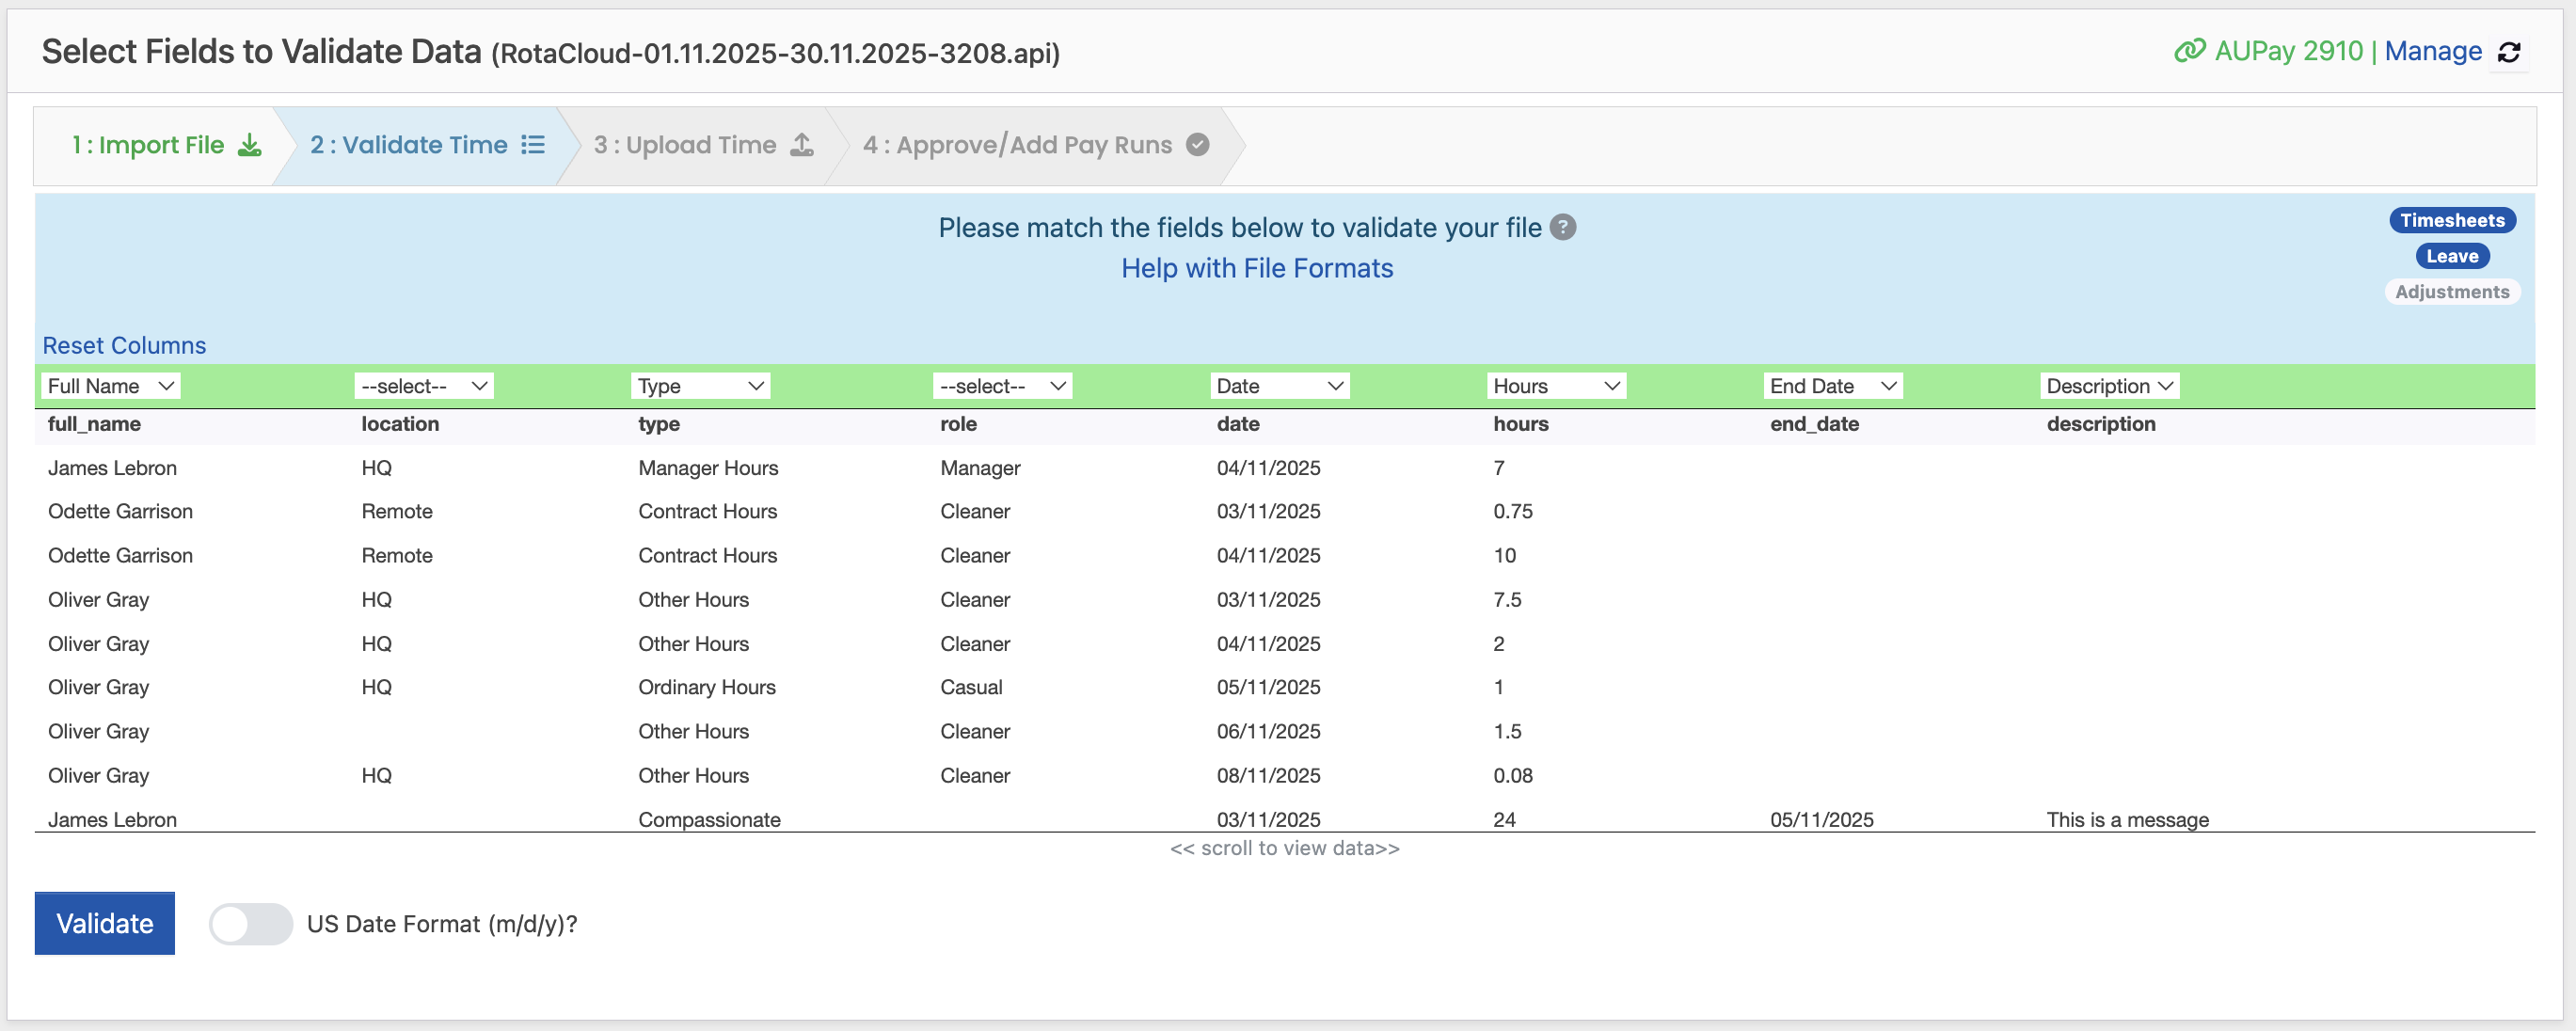Open the Full Name column dropdown
This screenshot has height=1031, width=2576.
coord(110,385)
